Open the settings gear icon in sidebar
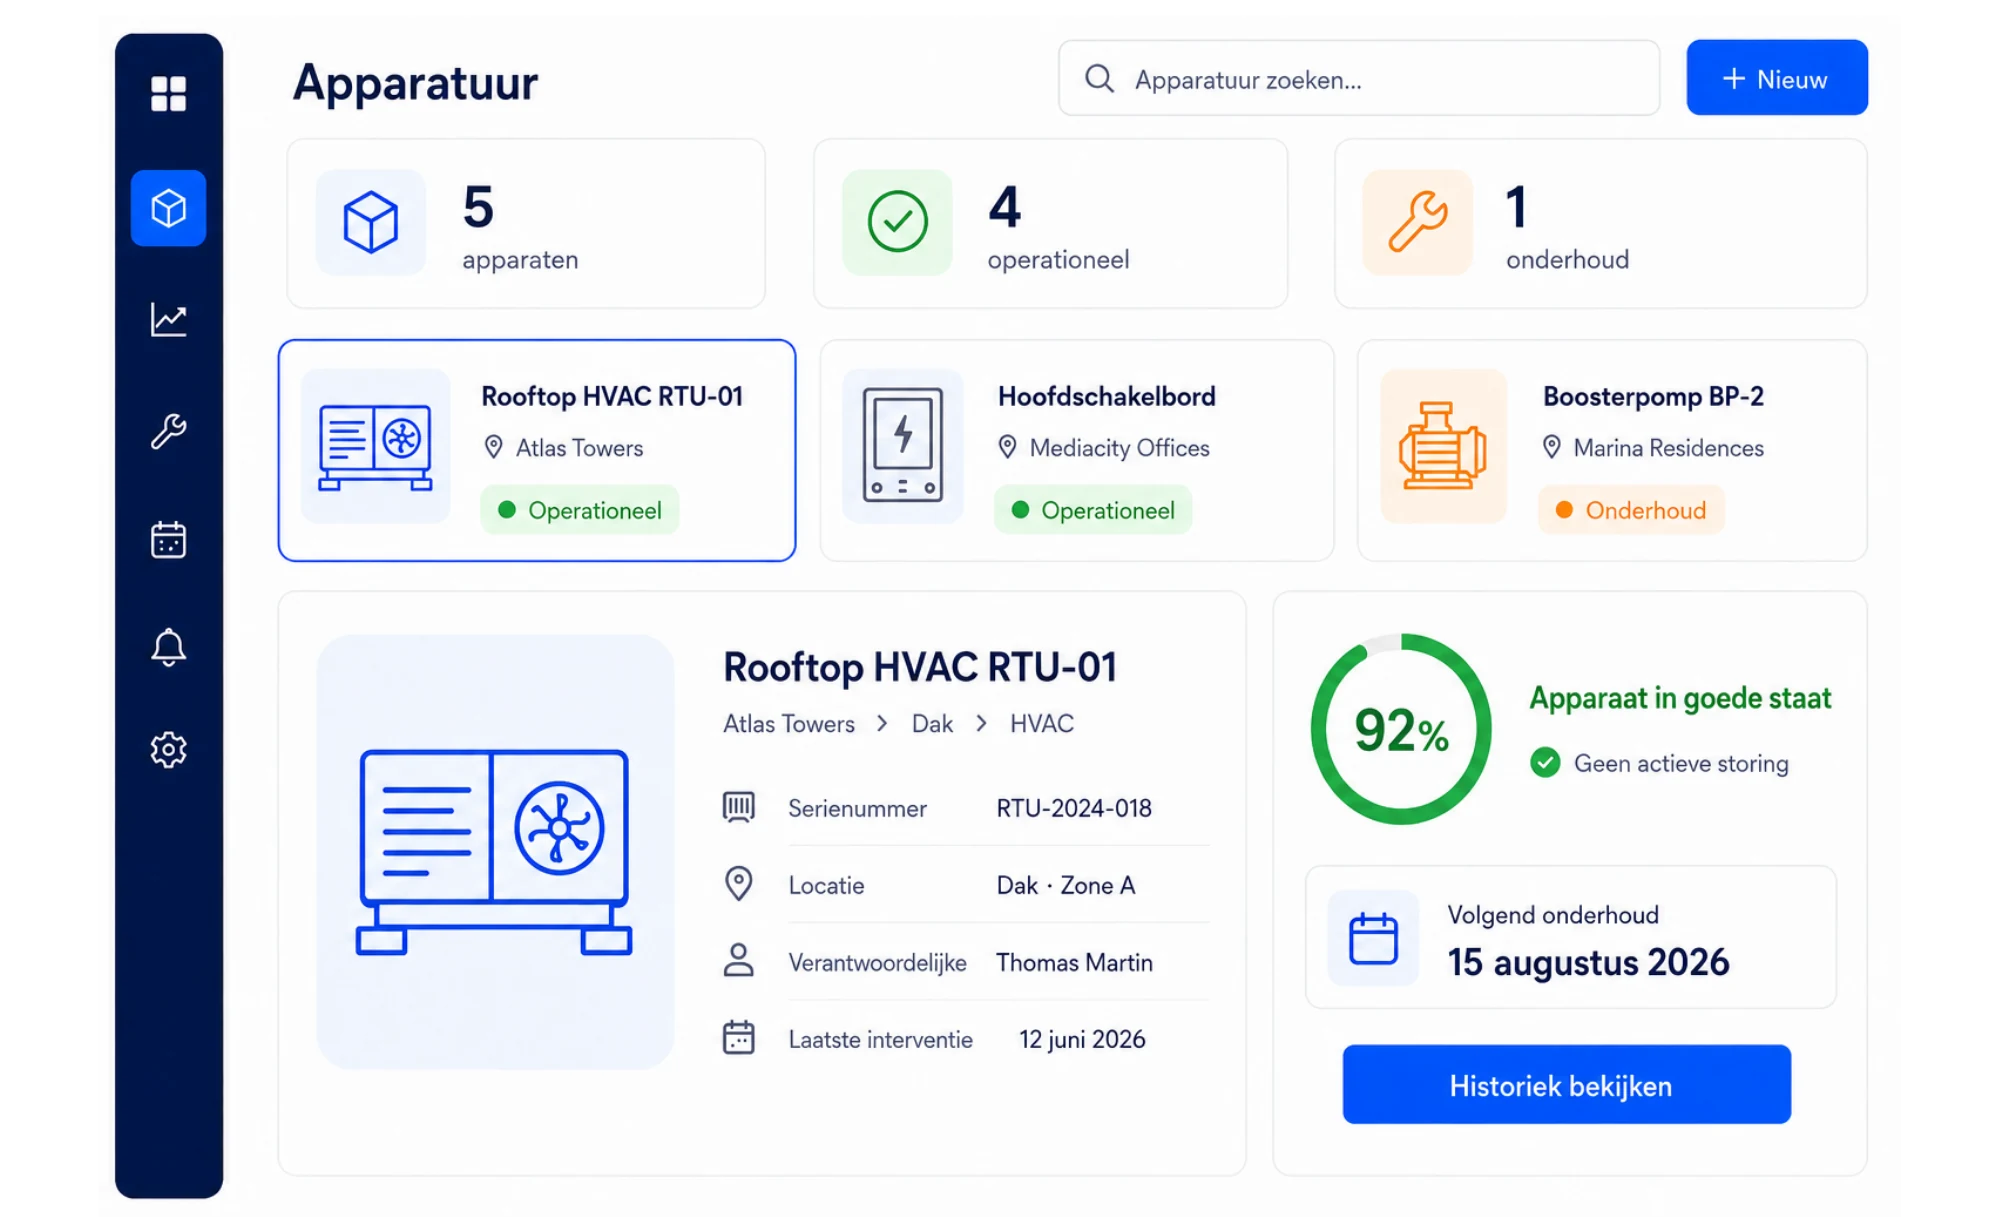 pyautogui.click(x=168, y=749)
